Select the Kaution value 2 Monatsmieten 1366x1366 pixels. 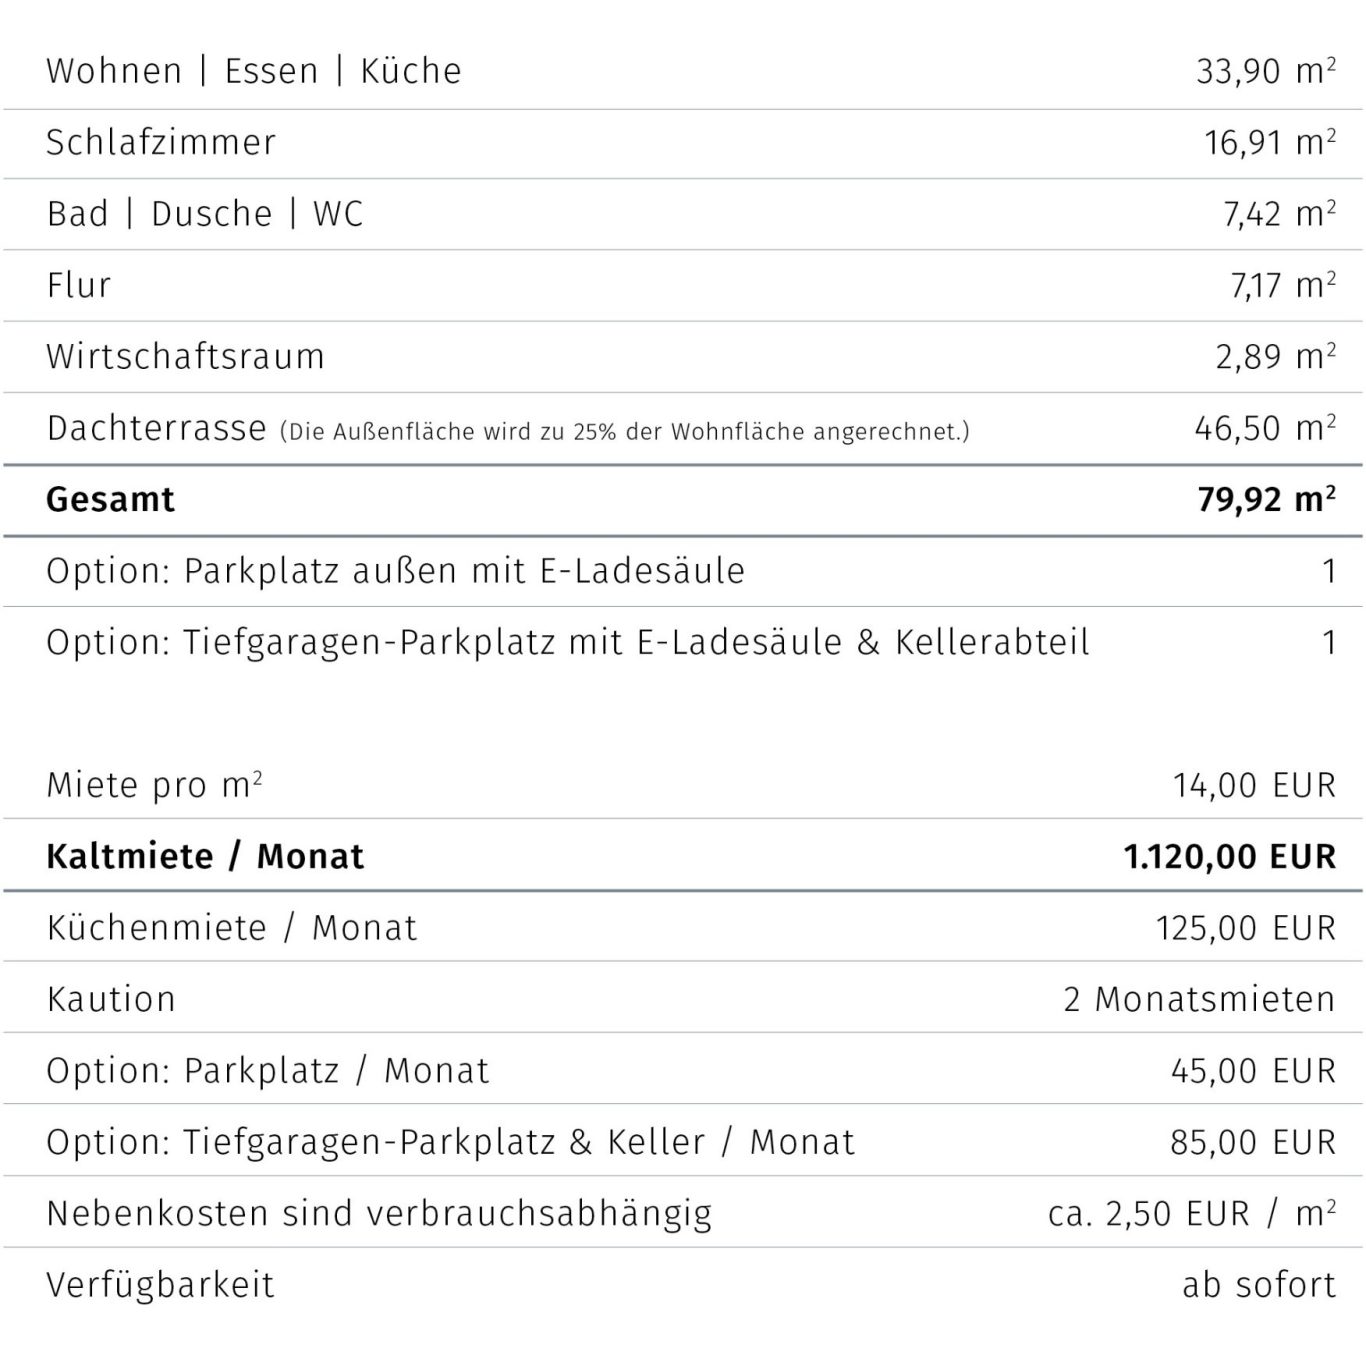[1200, 999]
